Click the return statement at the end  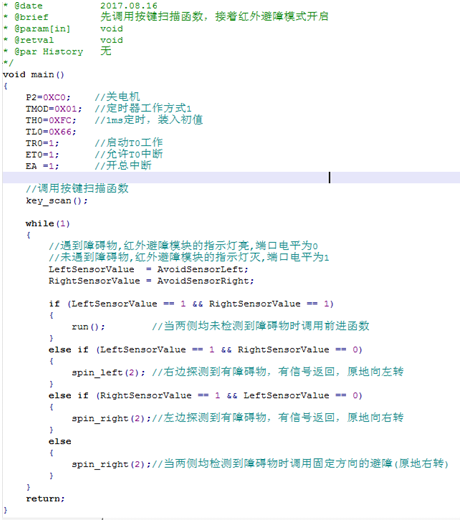coord(45,499)
